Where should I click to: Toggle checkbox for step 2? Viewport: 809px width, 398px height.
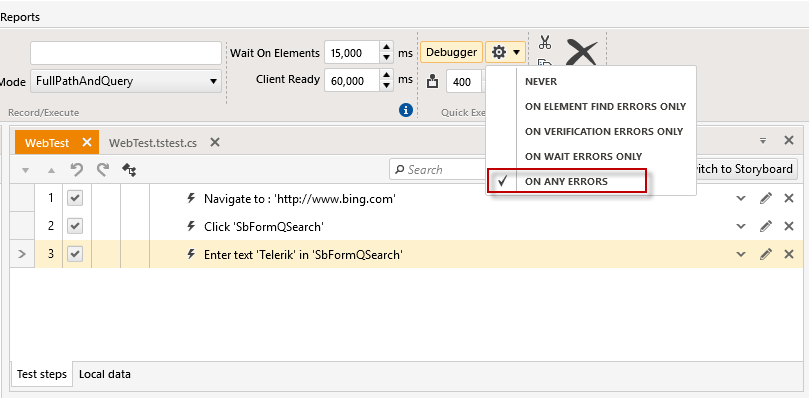coord(75,226)
